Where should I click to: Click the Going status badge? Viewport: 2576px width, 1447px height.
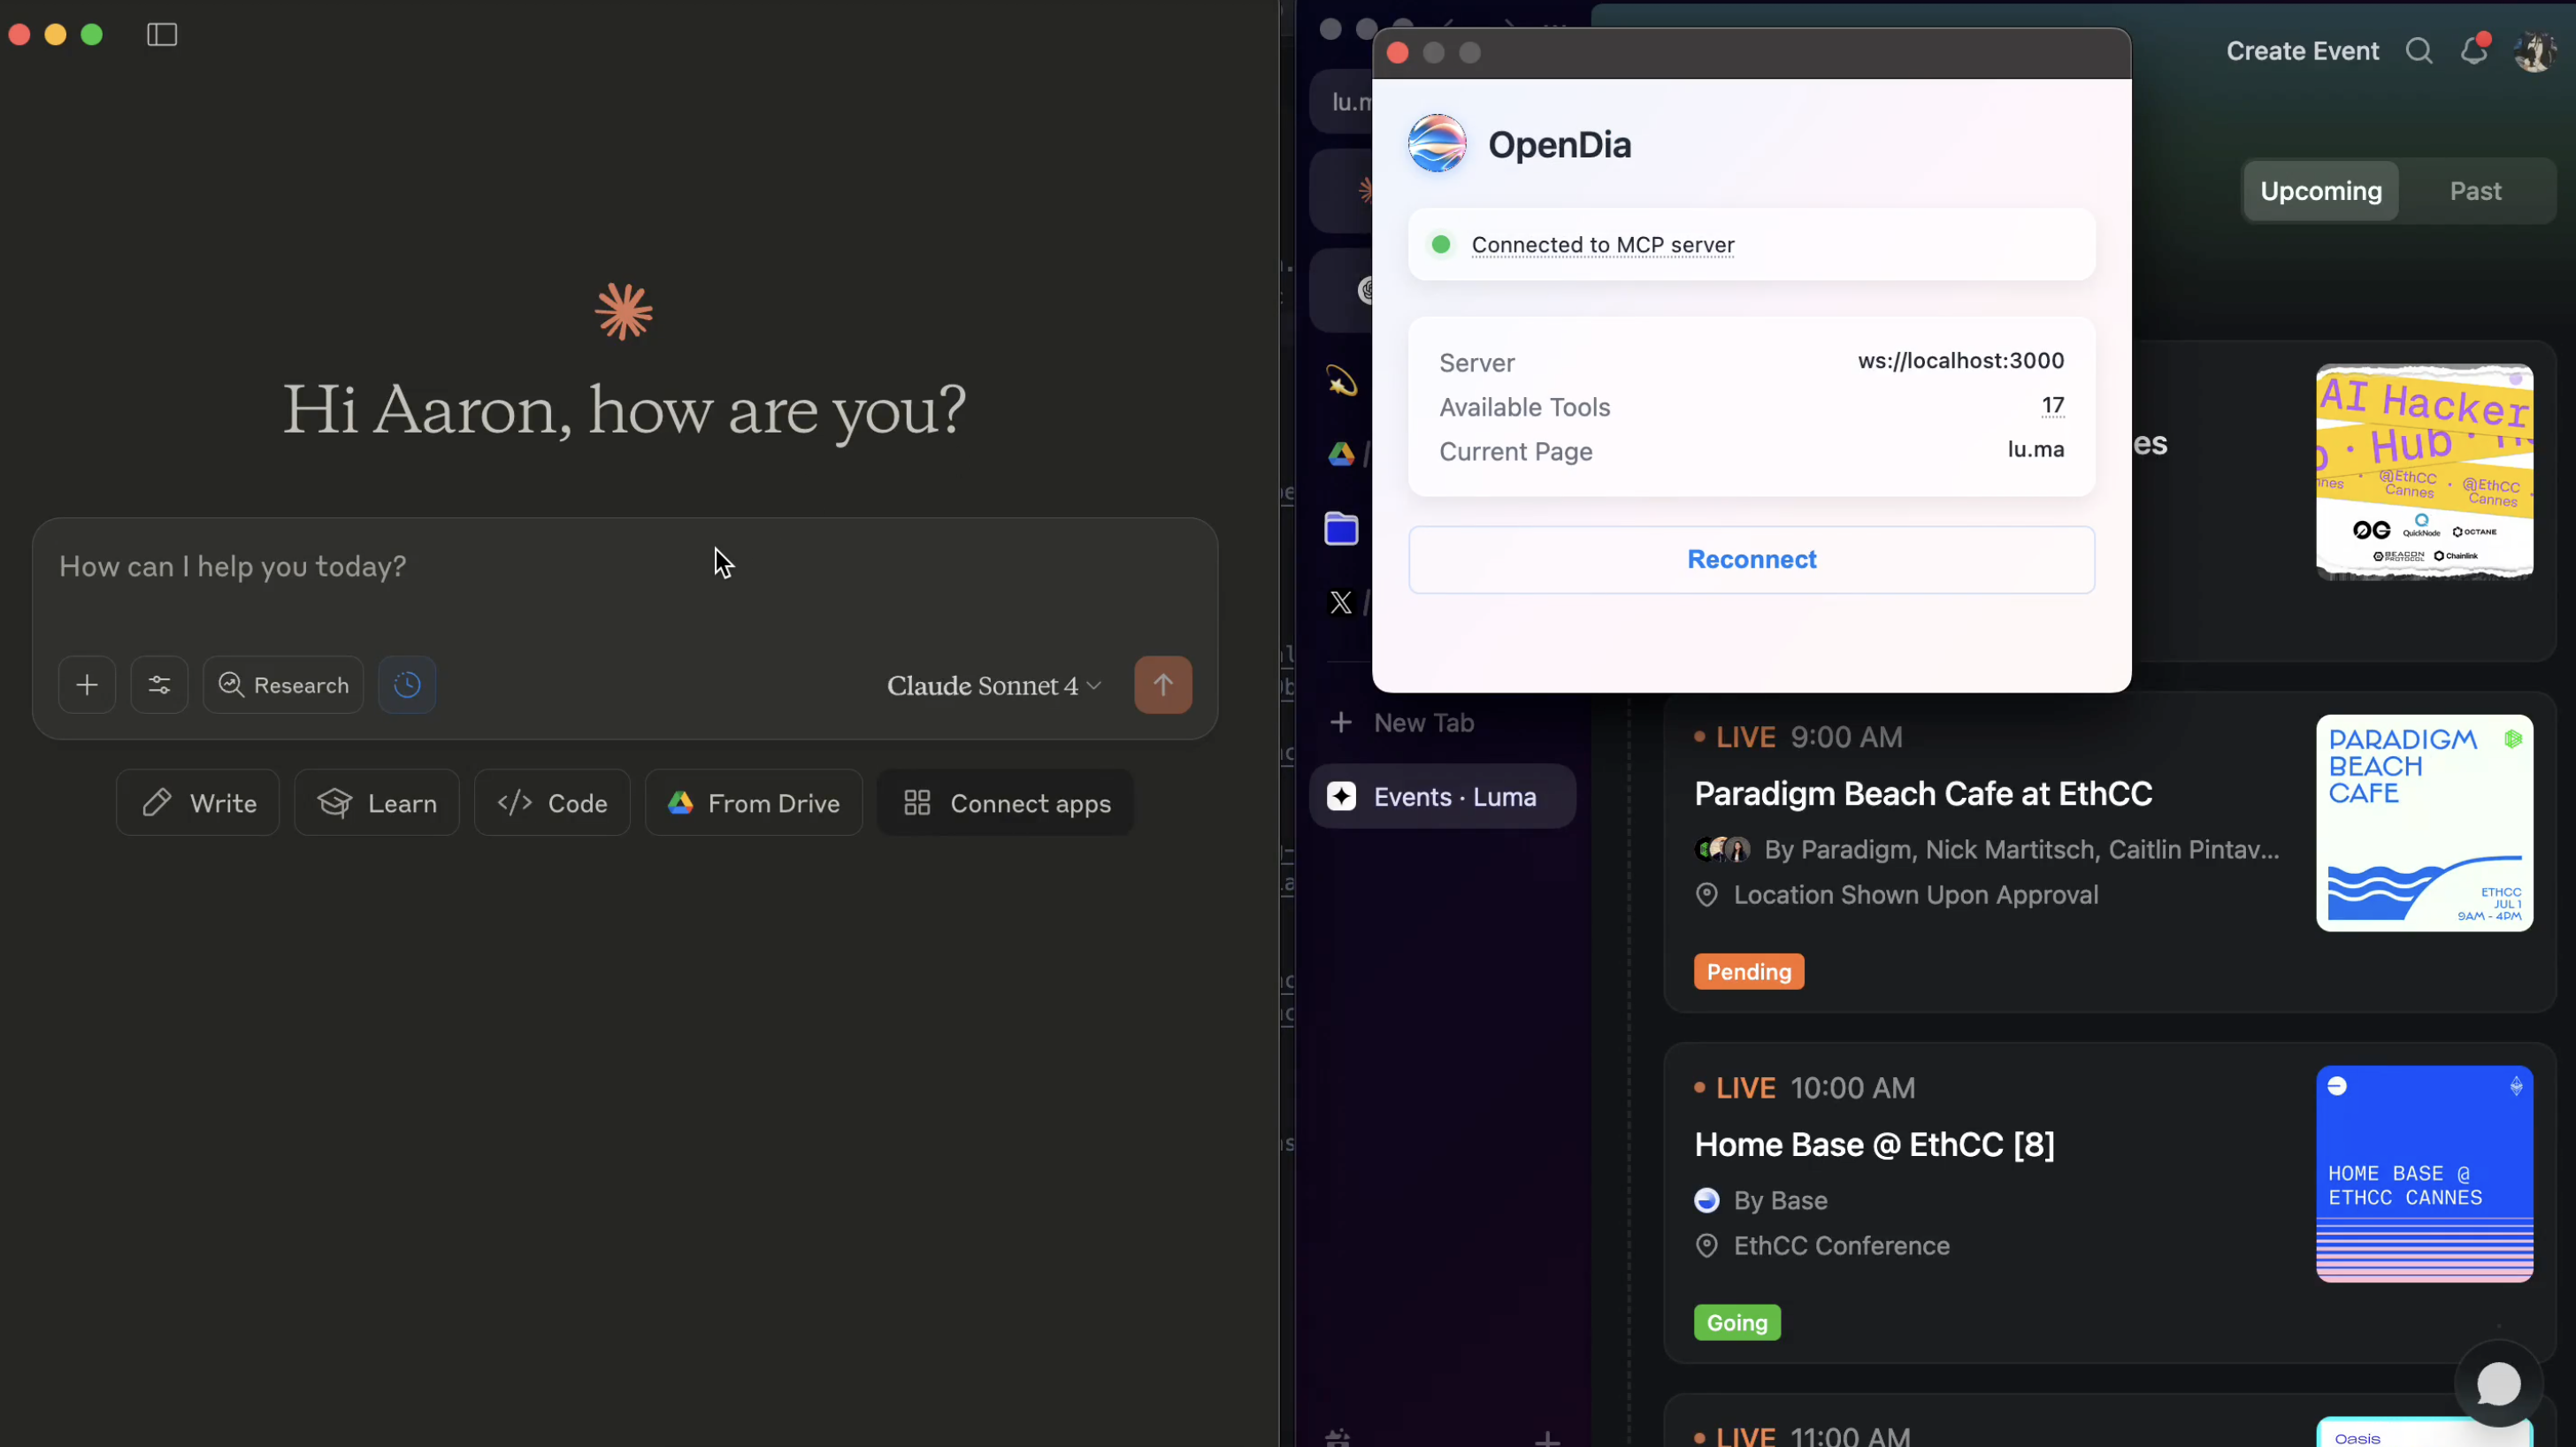click(1737, 1323)
